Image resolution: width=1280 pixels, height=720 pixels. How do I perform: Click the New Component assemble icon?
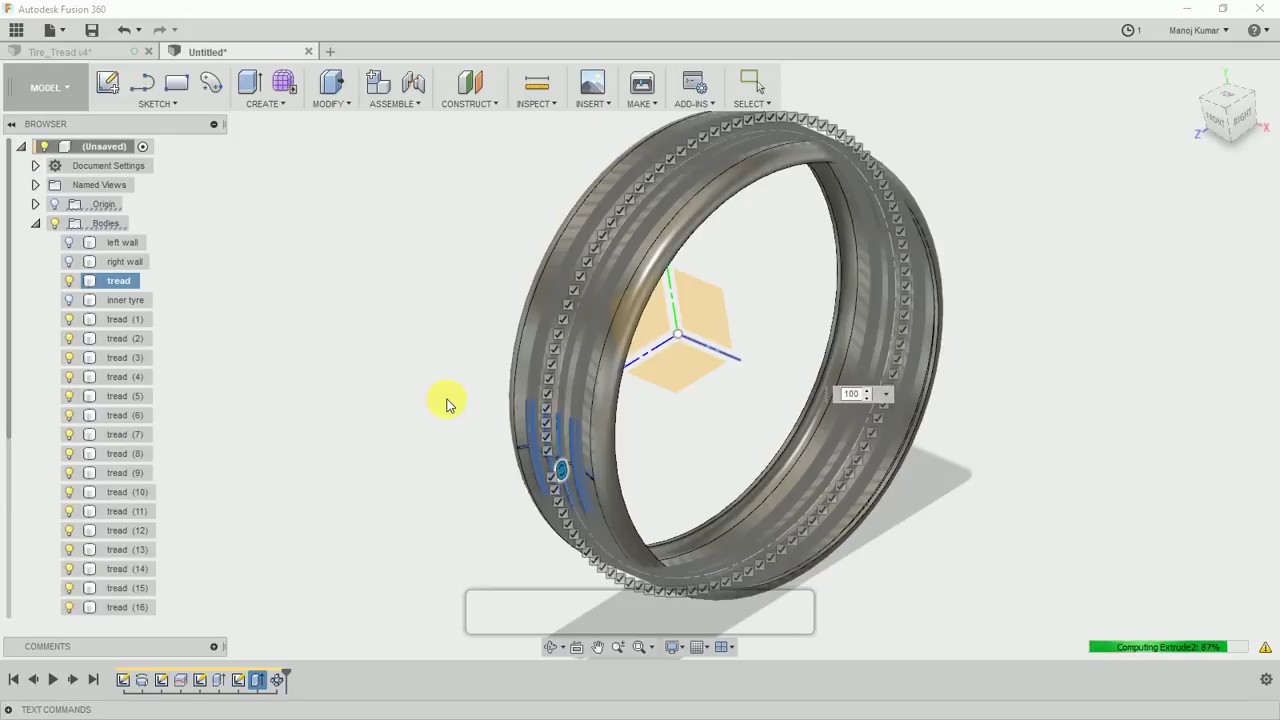[x=378, y=82]
